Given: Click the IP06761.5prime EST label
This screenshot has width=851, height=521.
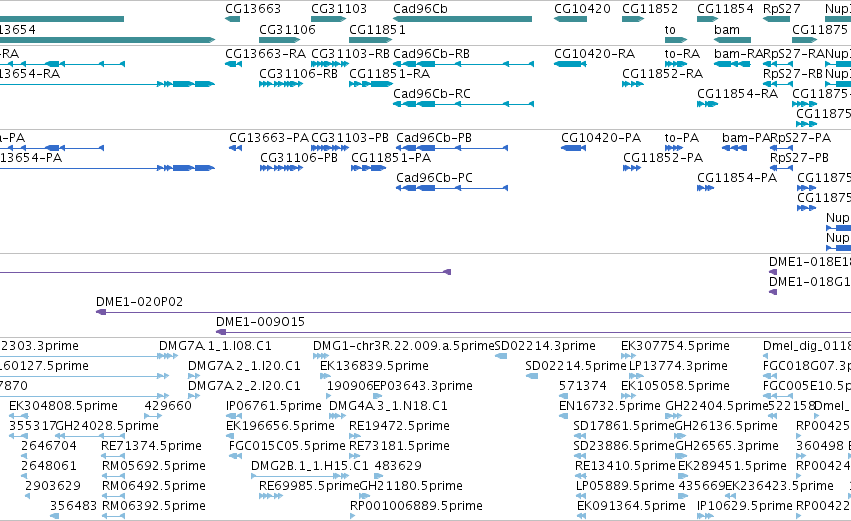Looking at the screenshot, I should click(x=274, y=406).
